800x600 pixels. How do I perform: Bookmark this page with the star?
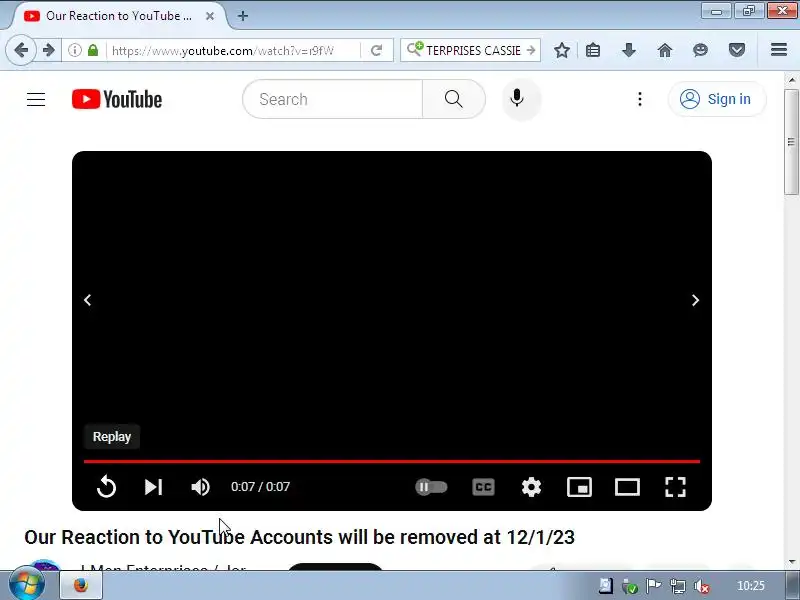tap(562, 50)
